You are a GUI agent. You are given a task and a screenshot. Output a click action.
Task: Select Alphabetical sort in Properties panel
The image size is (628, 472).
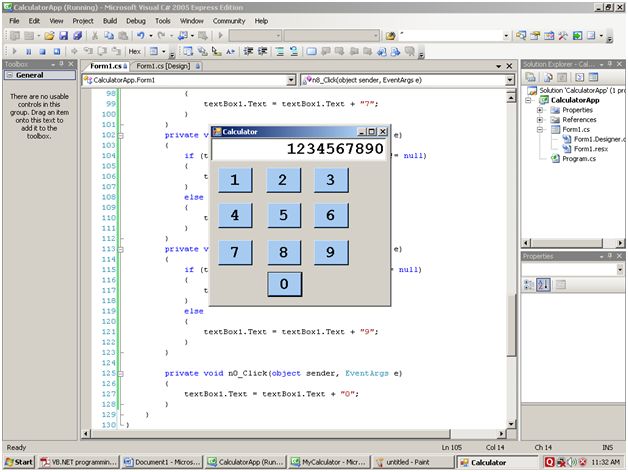[544, 285]
